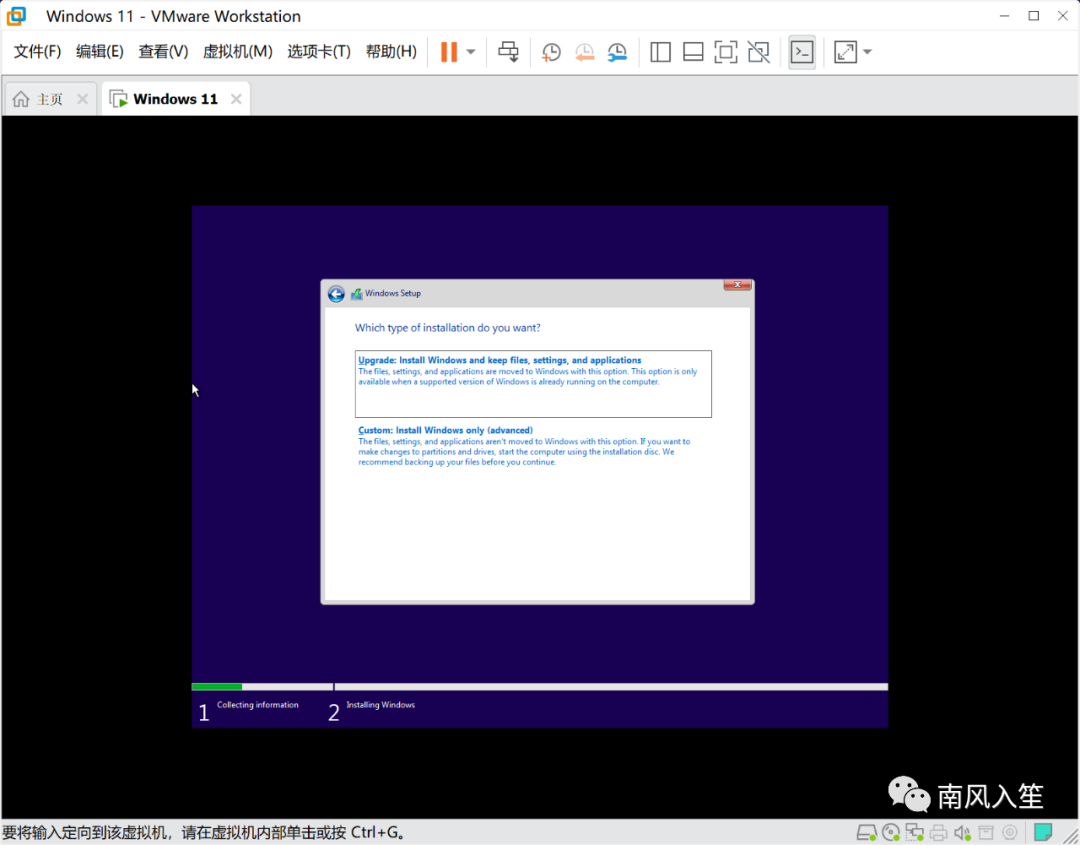Expand the stretch display options arrow
Image resolution: width=1080 pixels, height=845 pixels.
867,52
